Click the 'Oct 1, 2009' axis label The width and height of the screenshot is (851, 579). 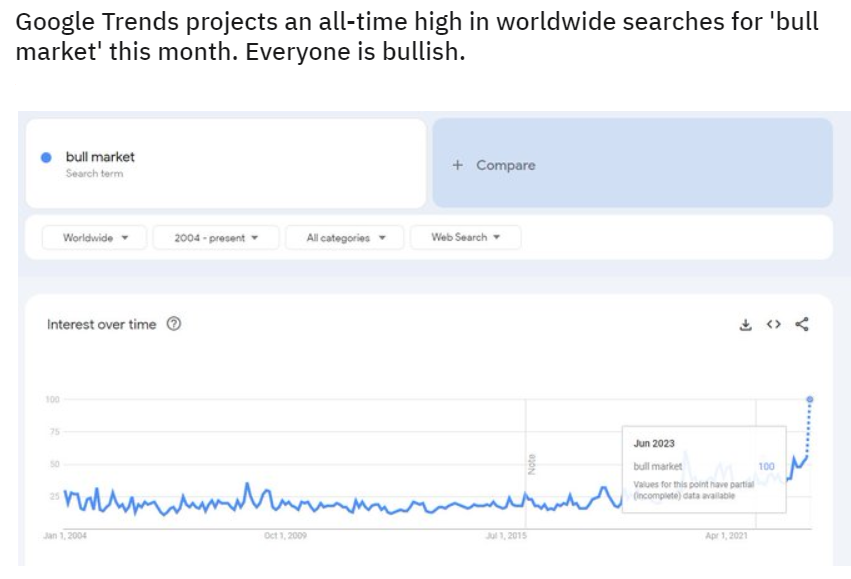(285, 537)
